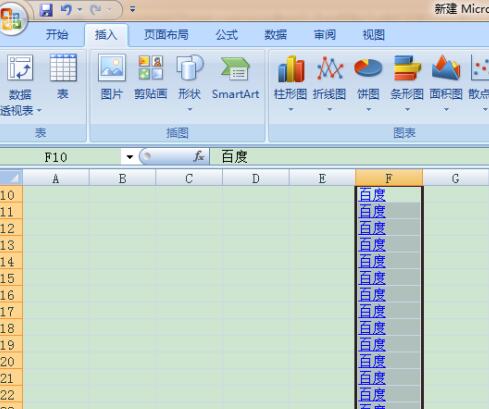Expand the 折线图 dropdown arrow
The width and height of the screenshot is (489, 409).
tap(329, 109)
